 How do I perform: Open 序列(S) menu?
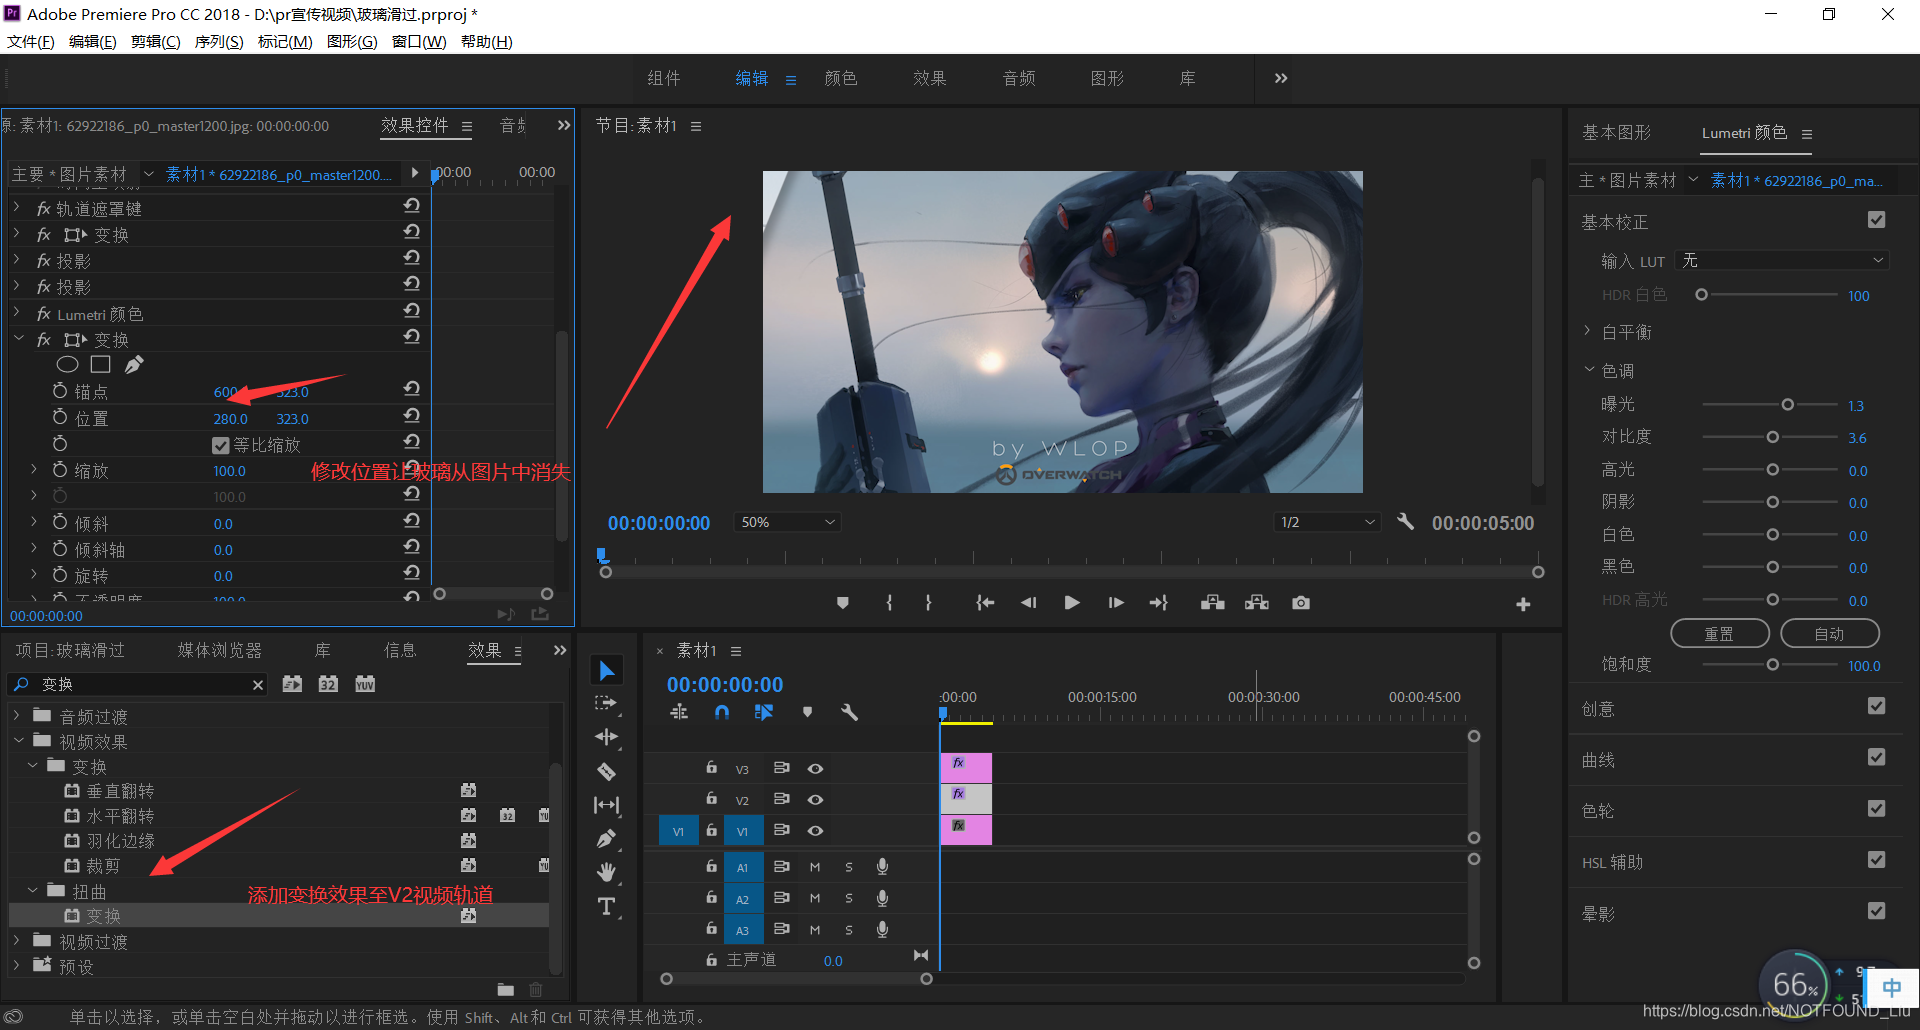click(x=219, y=41)
